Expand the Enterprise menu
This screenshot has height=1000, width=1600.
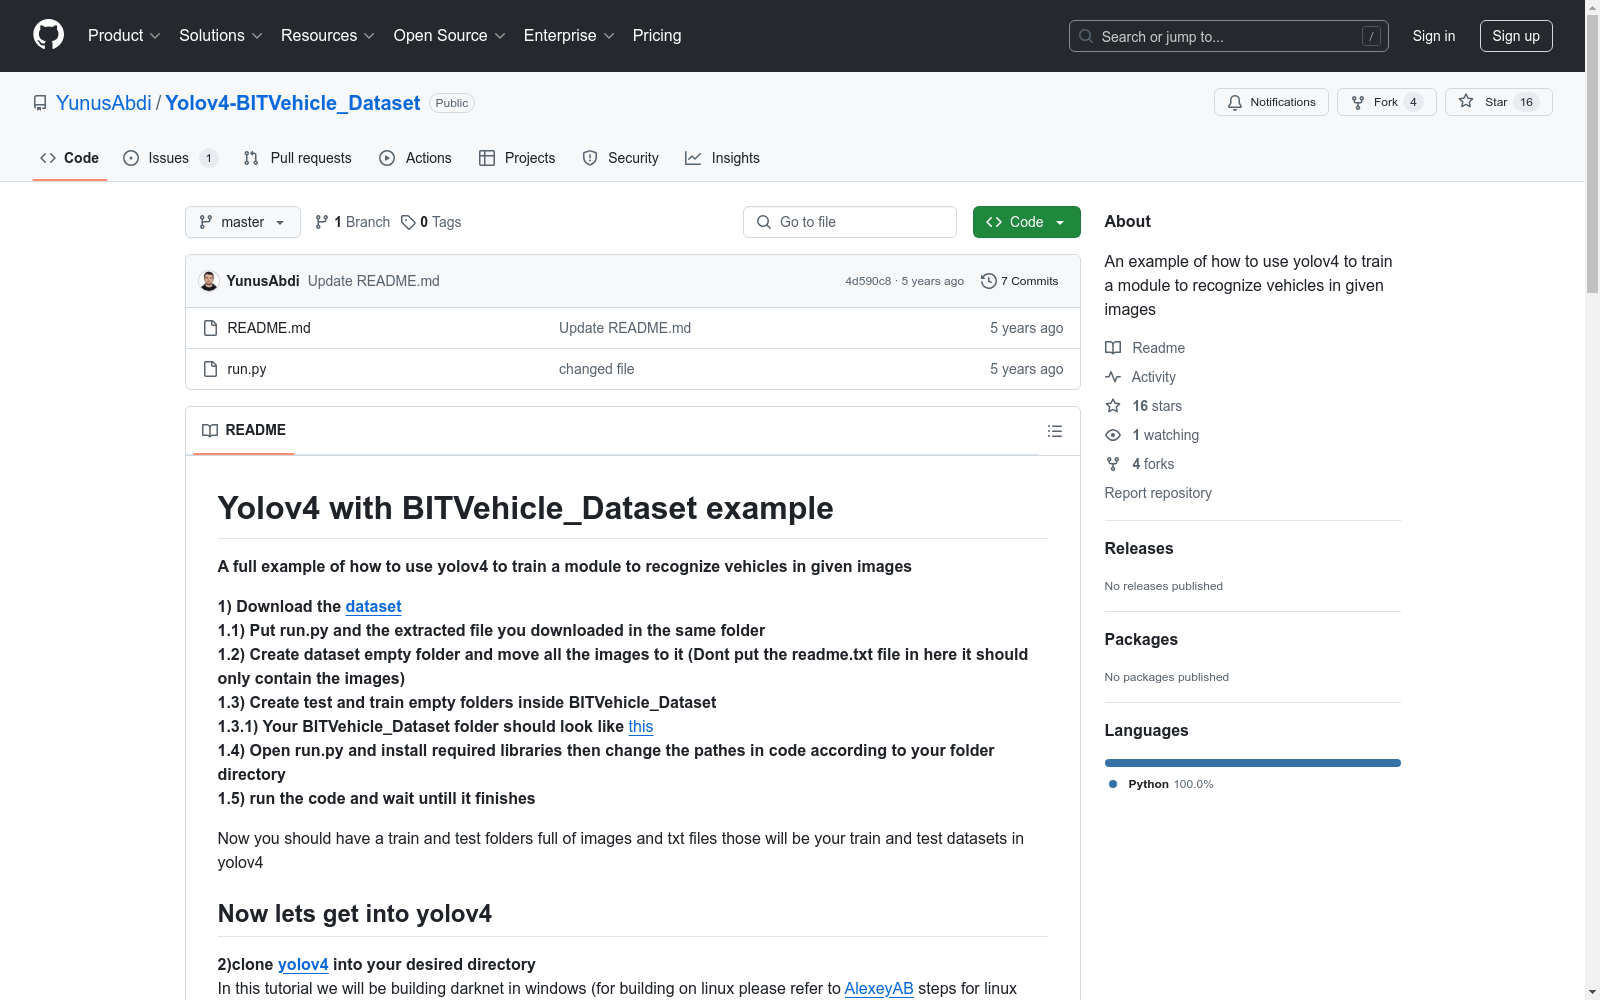coord(569,36)
